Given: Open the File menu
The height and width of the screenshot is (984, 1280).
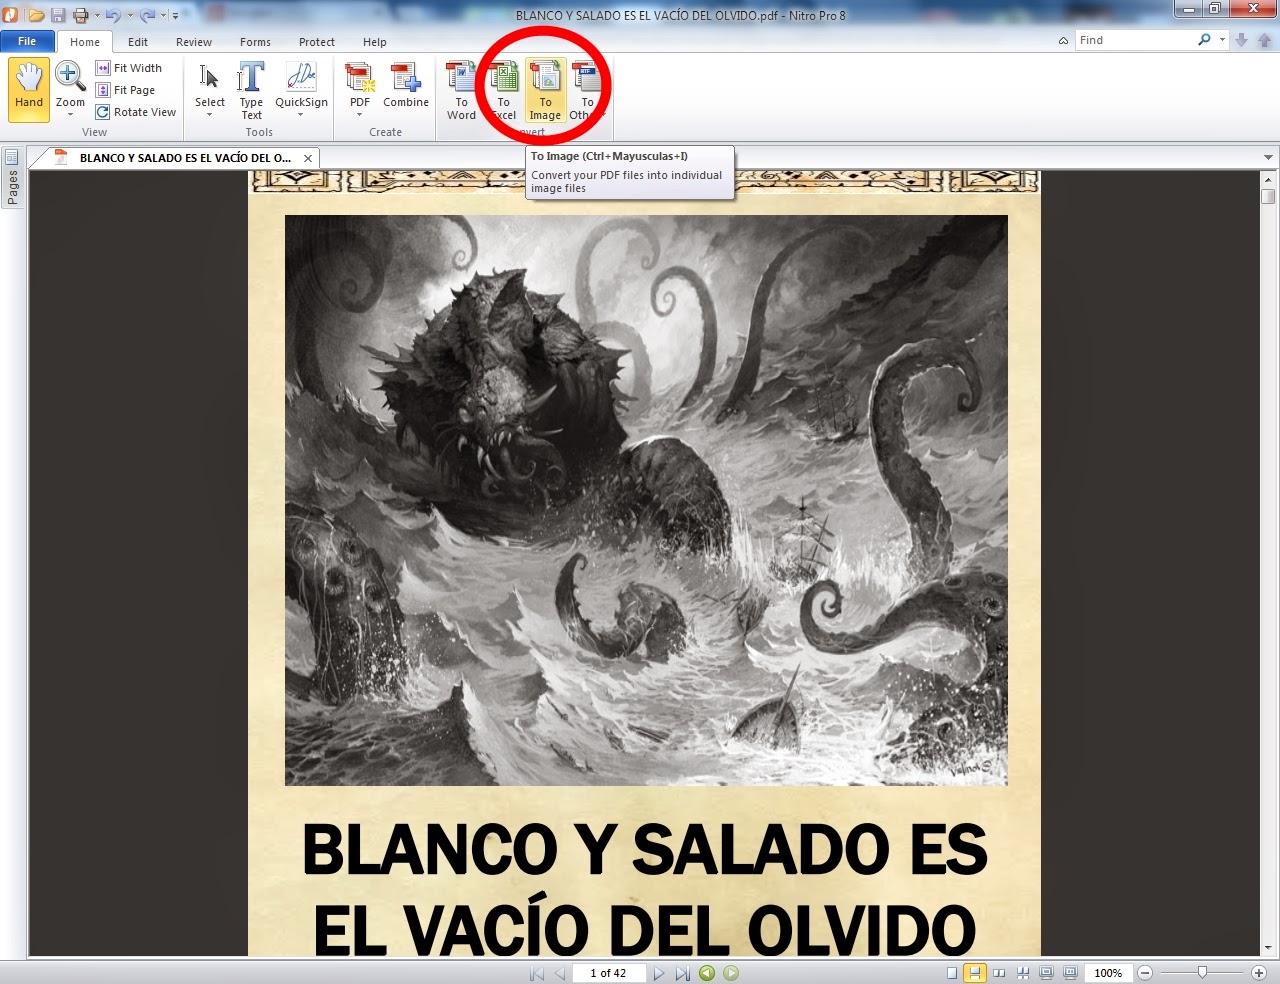Looking at the screenshot, I should (28, 41).
